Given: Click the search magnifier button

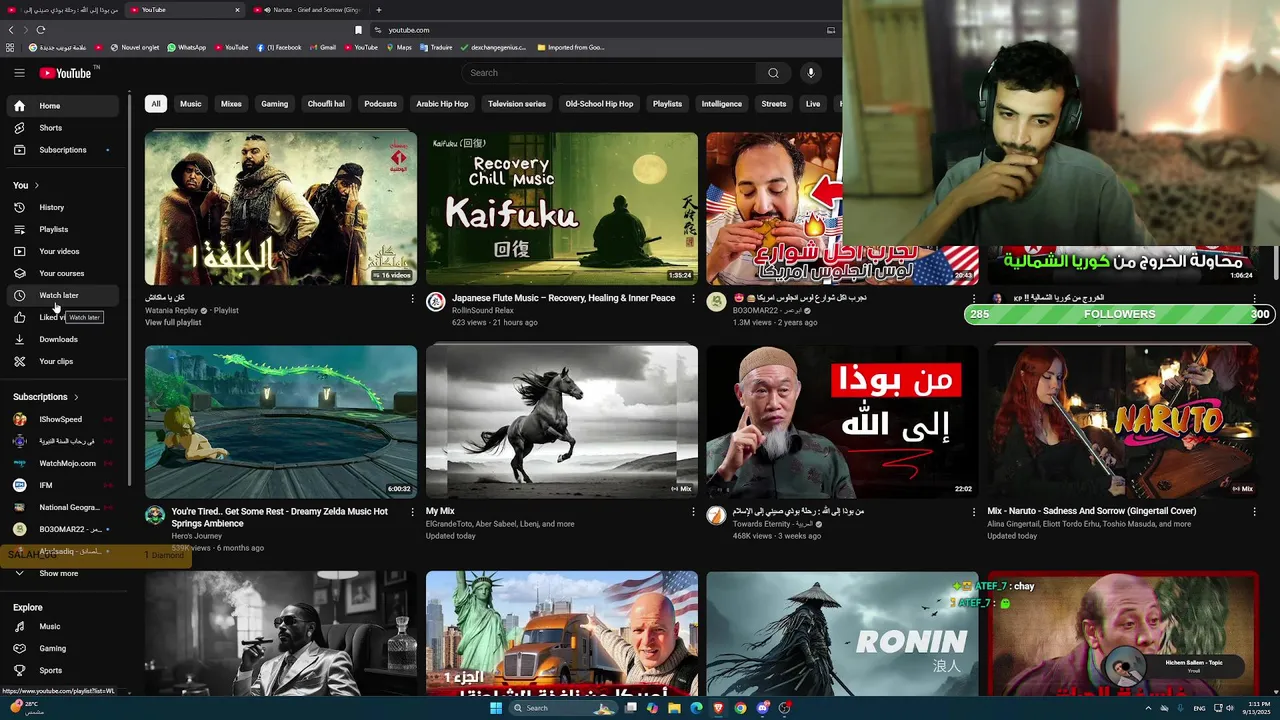Looking at the screenshot, I should 773,73.
